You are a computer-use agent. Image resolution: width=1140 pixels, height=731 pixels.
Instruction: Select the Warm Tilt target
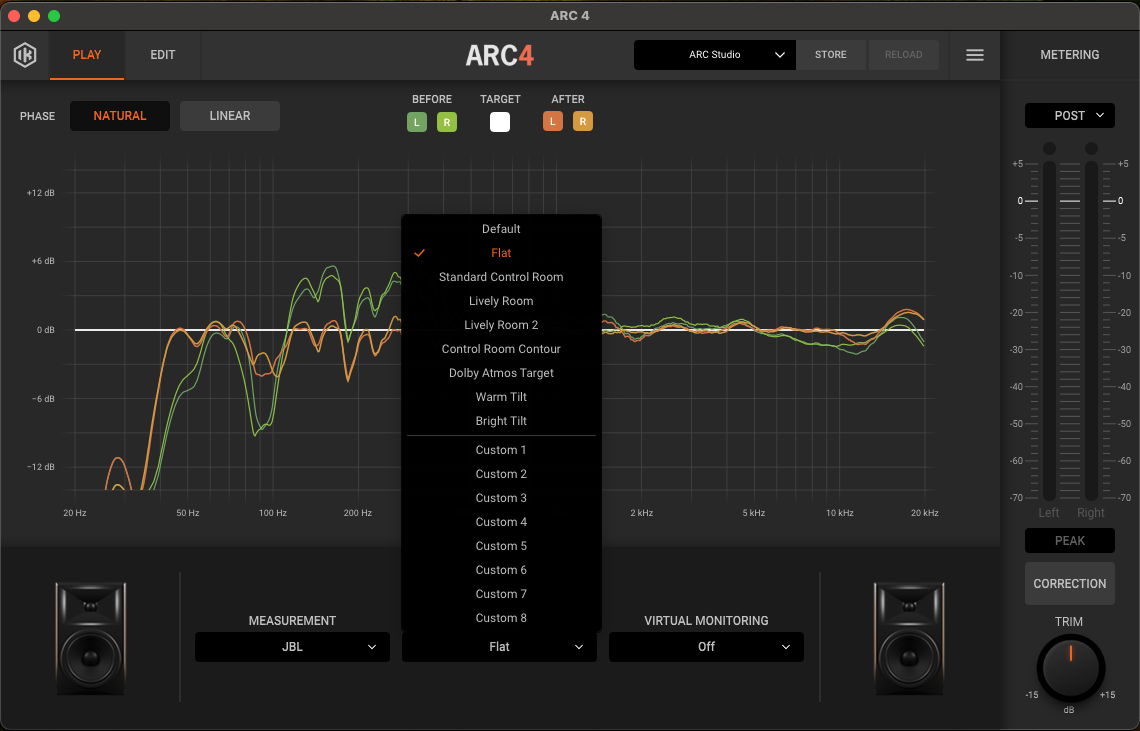click(501, 397)
